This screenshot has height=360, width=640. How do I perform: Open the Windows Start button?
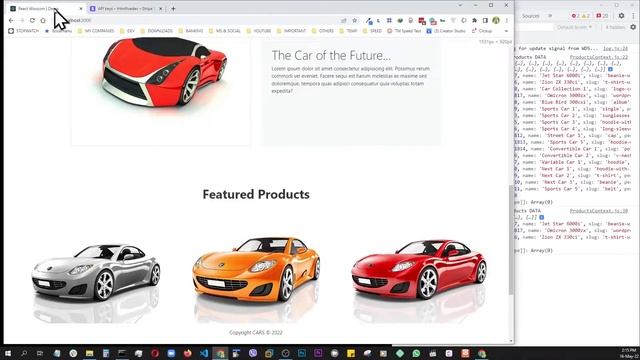(8, 353)
